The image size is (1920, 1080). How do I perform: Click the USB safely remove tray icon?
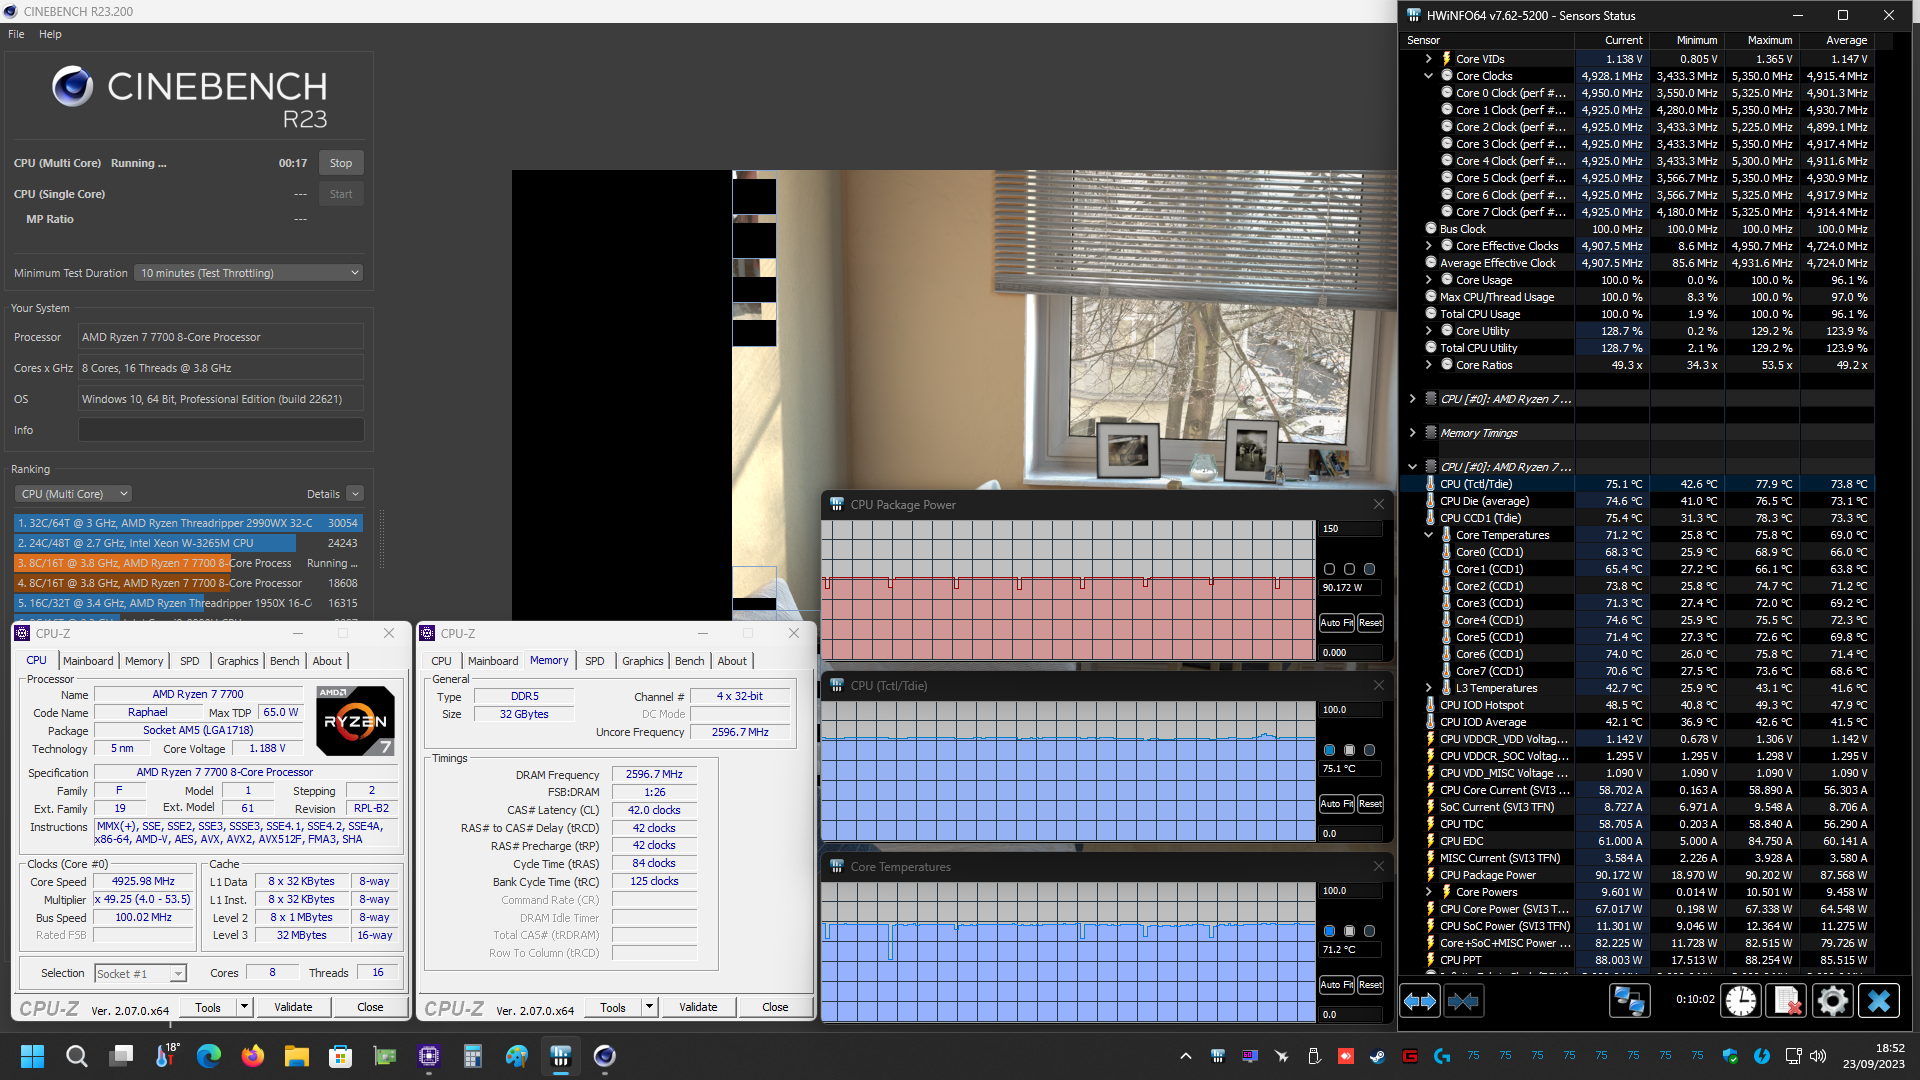(x=1314, y=1056)
